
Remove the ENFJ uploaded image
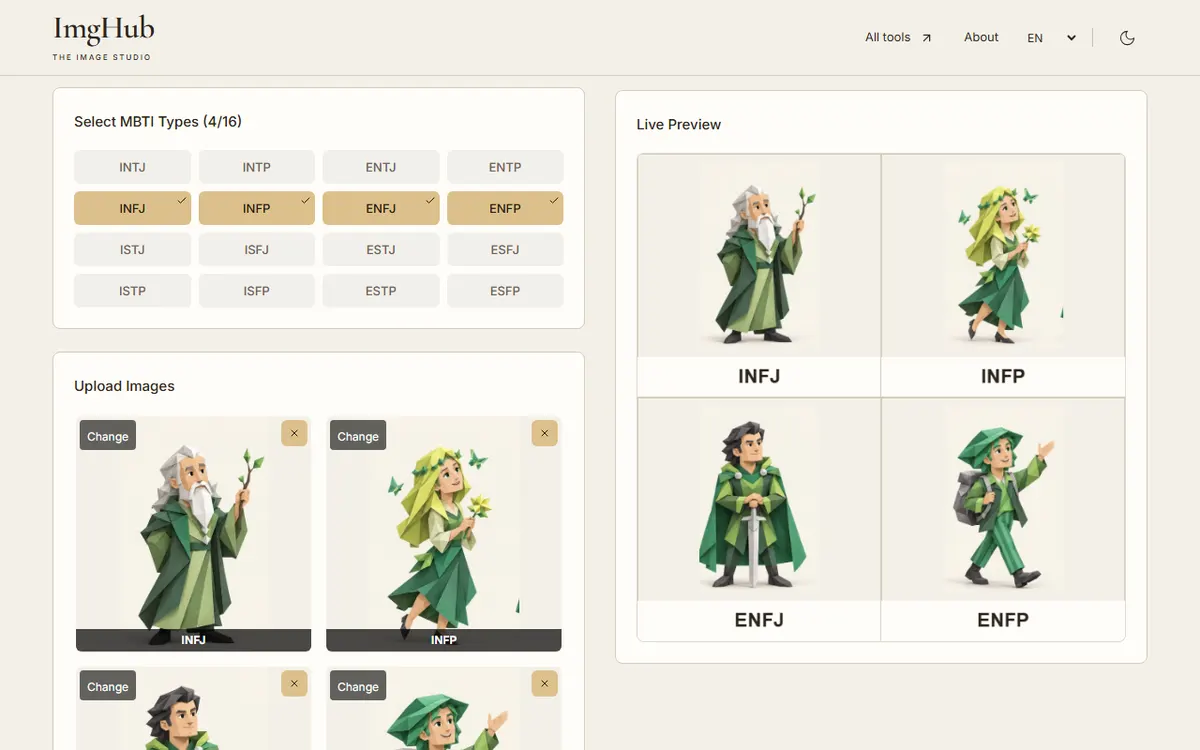tap(294, 684)
